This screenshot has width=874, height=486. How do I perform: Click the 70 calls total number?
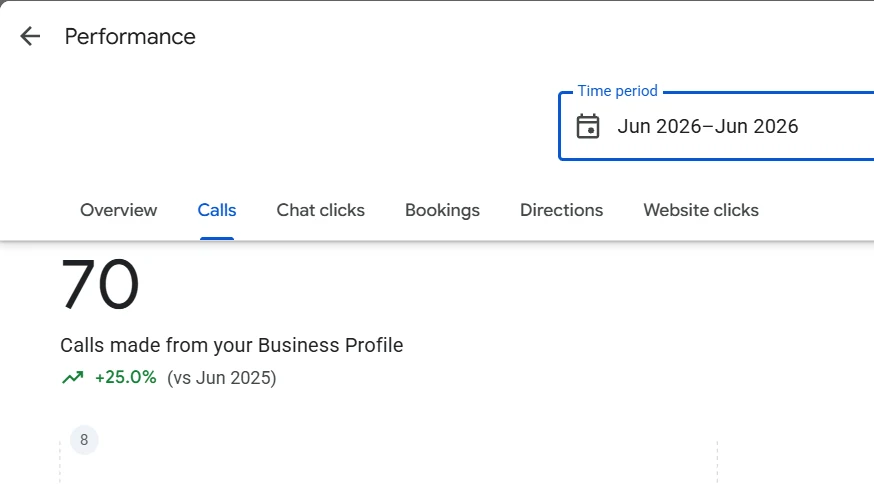click(100, 284)
